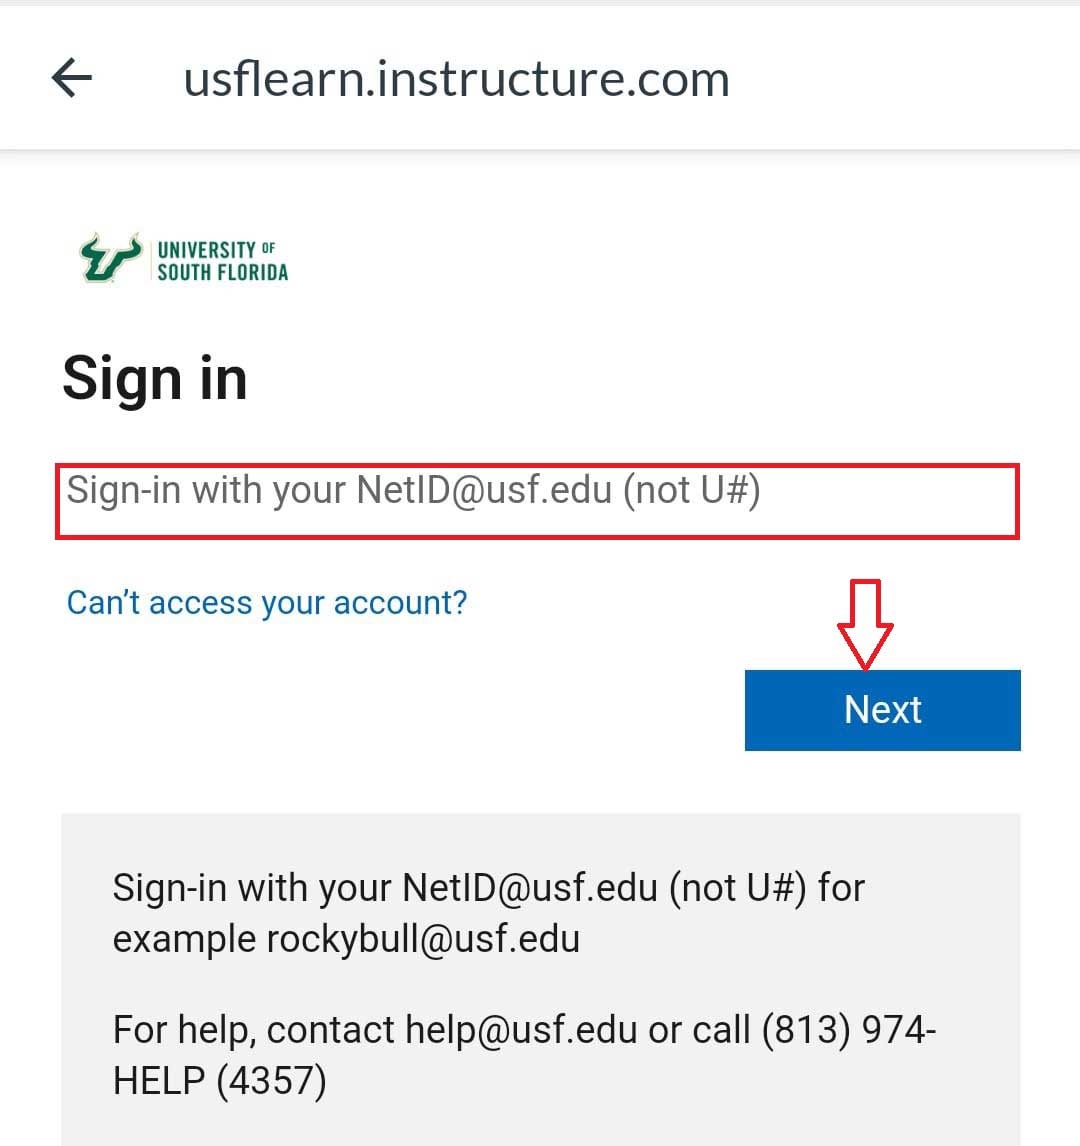Screen dimensions: 1080x1146
Task: Click the USF bull logo icon
Action: tap(110, 258)
